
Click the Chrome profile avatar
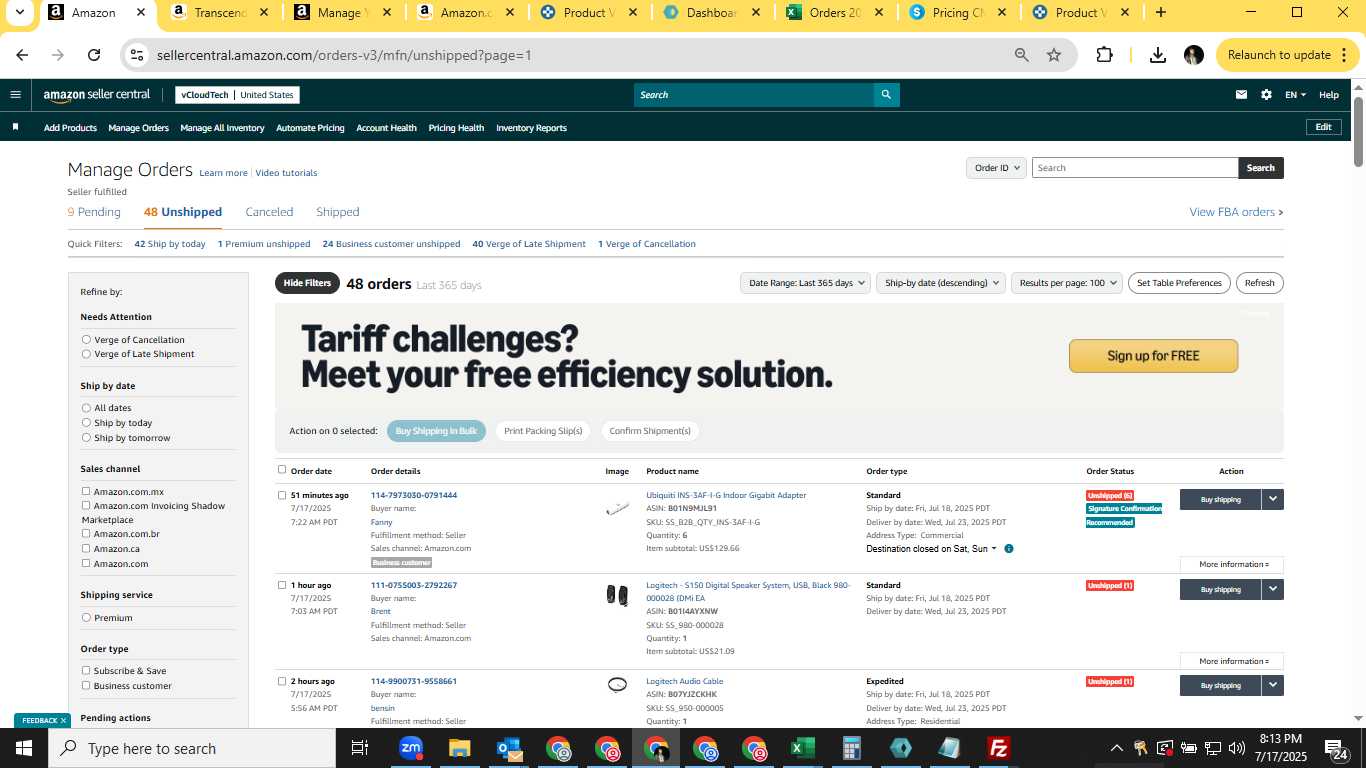point(1193,55)
